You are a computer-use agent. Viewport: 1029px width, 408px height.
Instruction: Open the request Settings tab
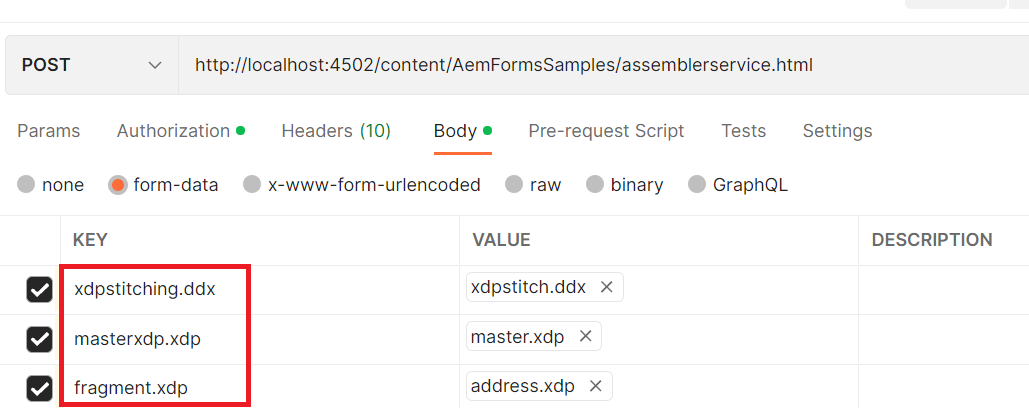pos(837,131)
